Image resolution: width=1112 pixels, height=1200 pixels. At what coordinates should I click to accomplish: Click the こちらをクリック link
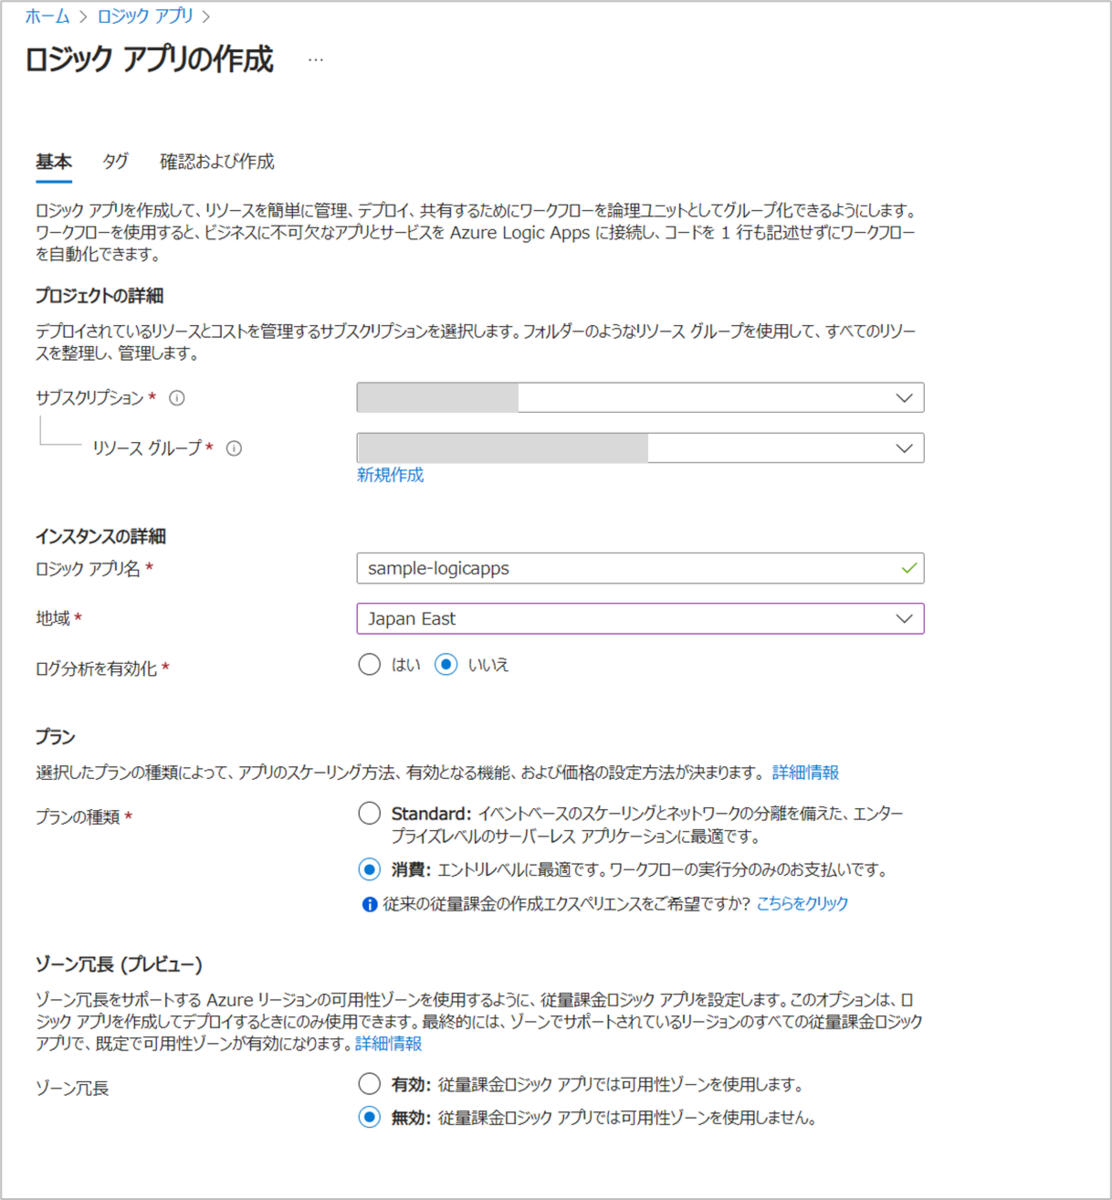pyautogui.click(x=802, y=904)
